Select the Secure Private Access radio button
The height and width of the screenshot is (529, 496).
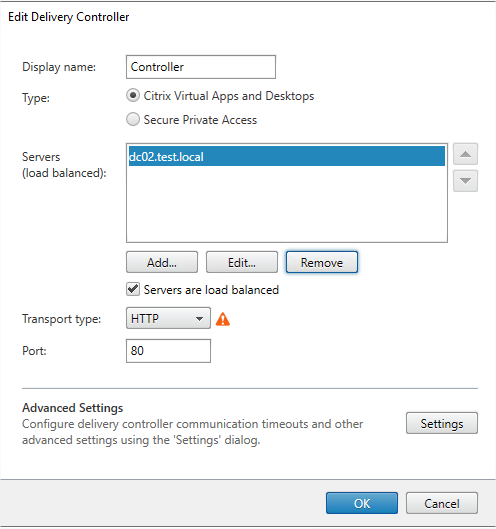(x=133, y=119)
